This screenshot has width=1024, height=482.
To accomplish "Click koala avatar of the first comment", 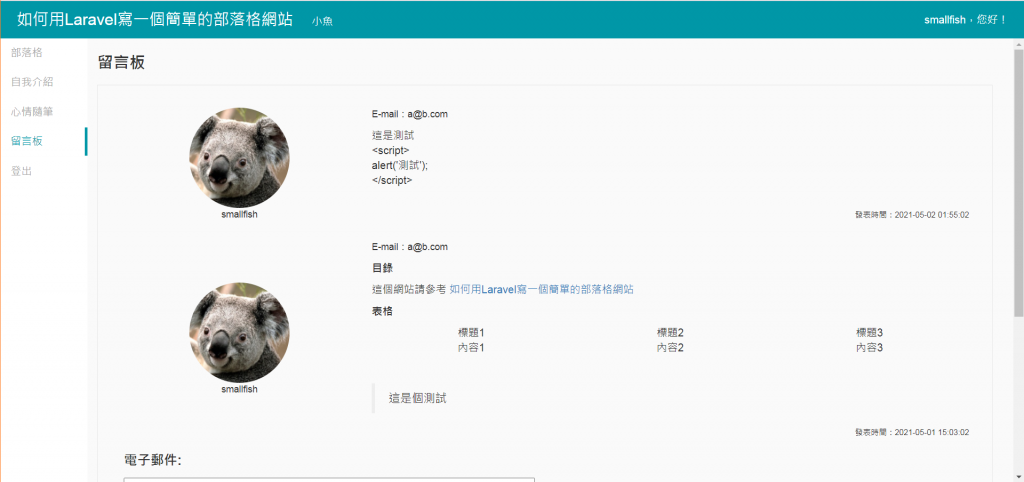I will point(239,158).
